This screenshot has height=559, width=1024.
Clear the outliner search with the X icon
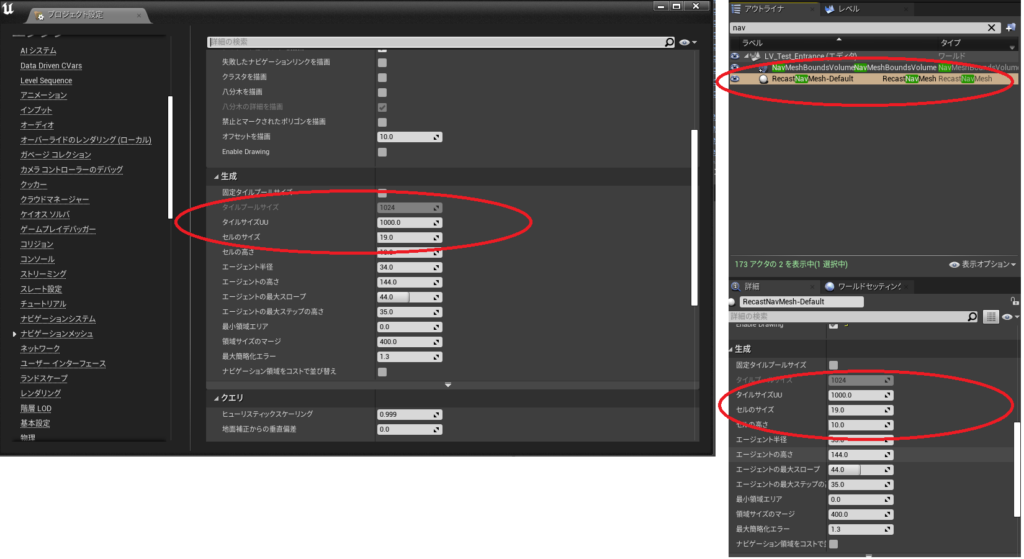tap(992, 28)
